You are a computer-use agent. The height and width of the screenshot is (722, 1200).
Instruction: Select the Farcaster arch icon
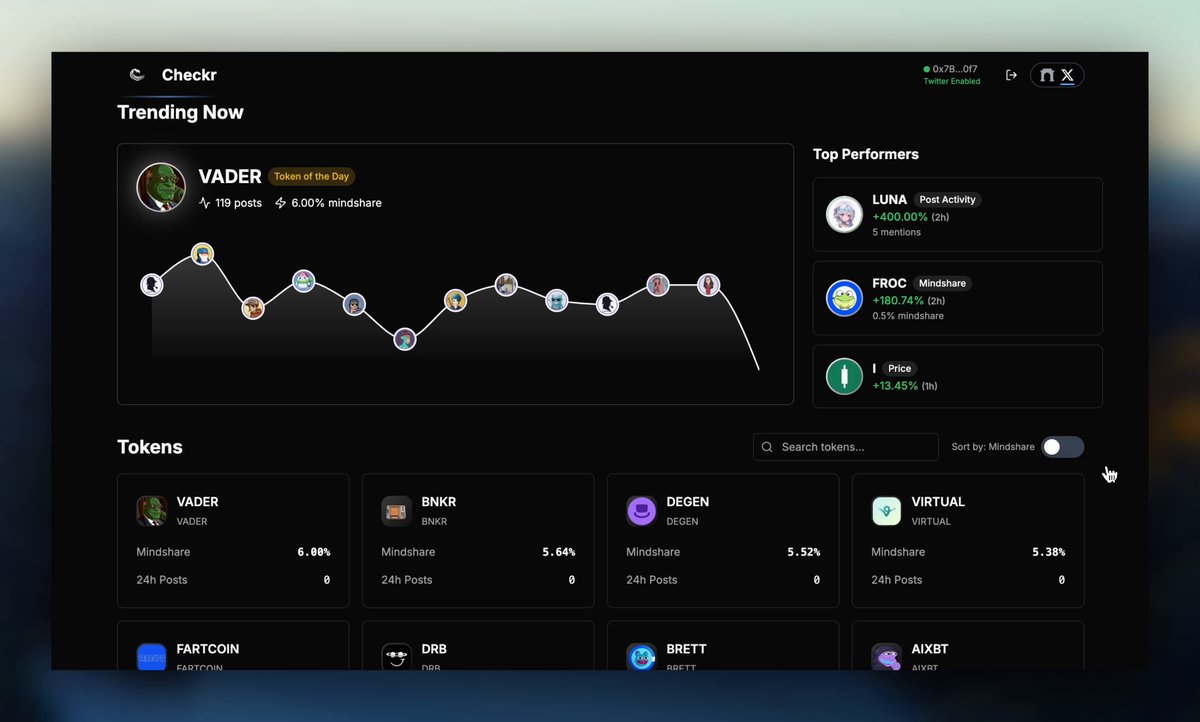(1047, 75)
